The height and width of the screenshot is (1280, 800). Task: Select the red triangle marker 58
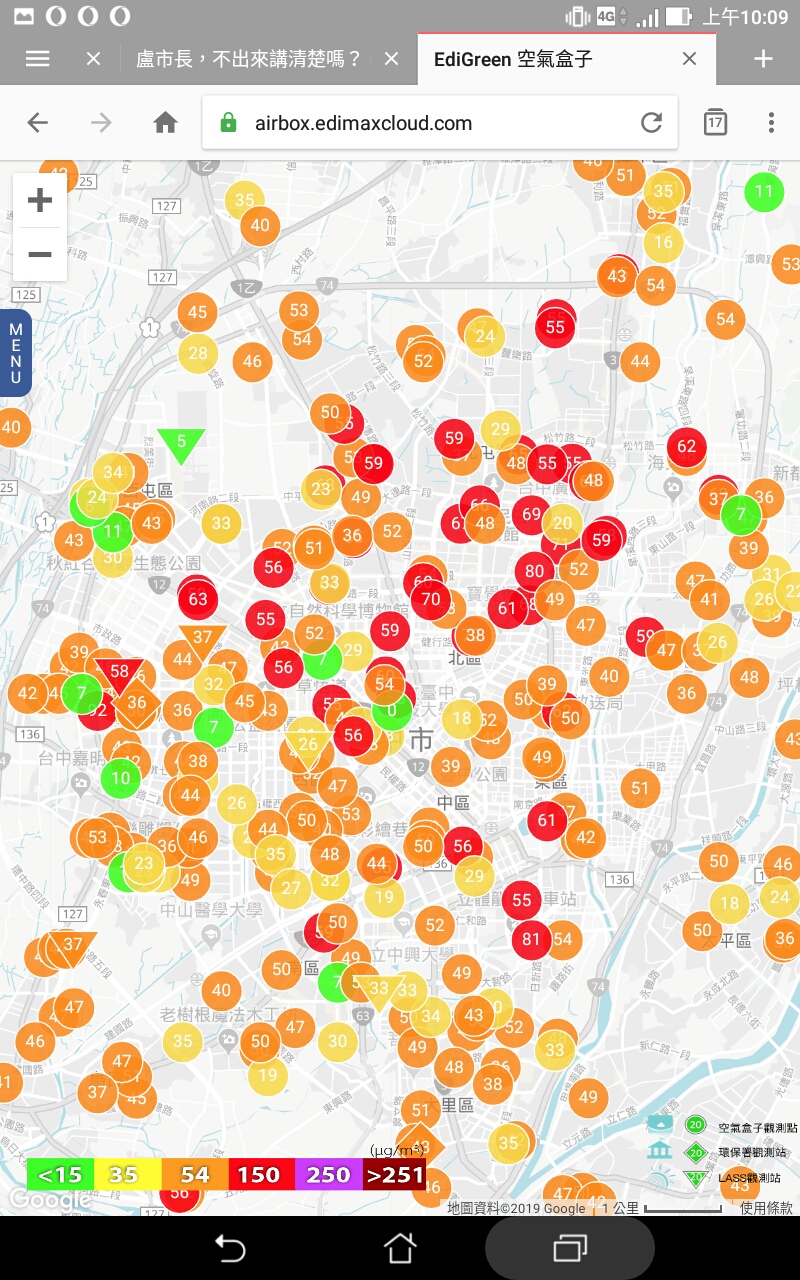tap(119, 675)
